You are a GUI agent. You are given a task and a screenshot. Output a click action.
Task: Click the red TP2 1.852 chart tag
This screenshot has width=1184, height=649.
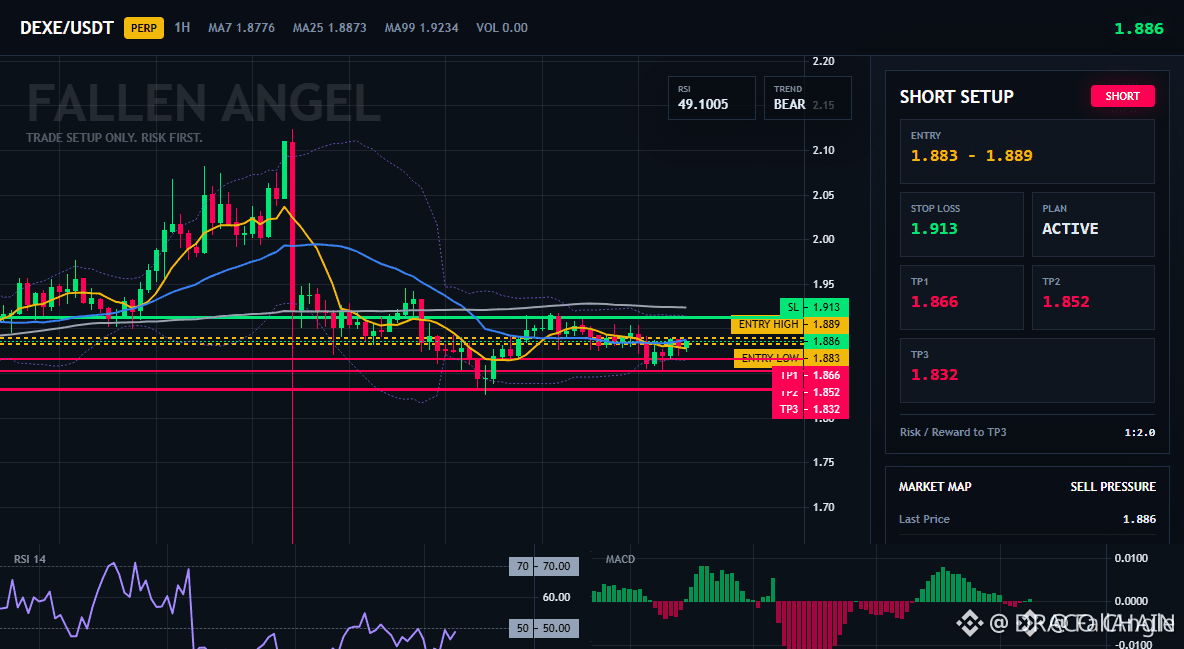coord(812,392)
